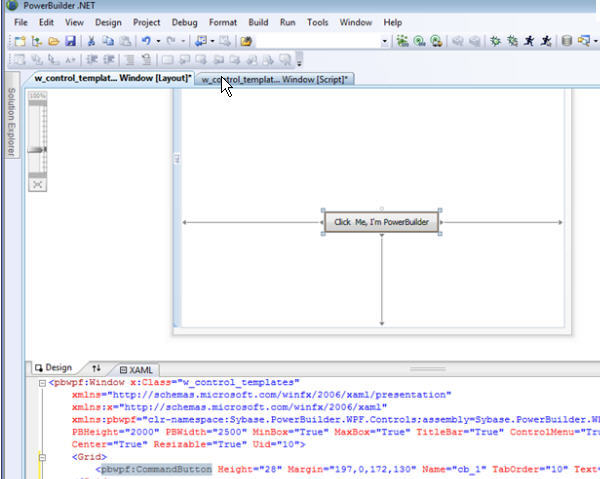
Task: Open the Tools menu
Action: tap(318, 23)
